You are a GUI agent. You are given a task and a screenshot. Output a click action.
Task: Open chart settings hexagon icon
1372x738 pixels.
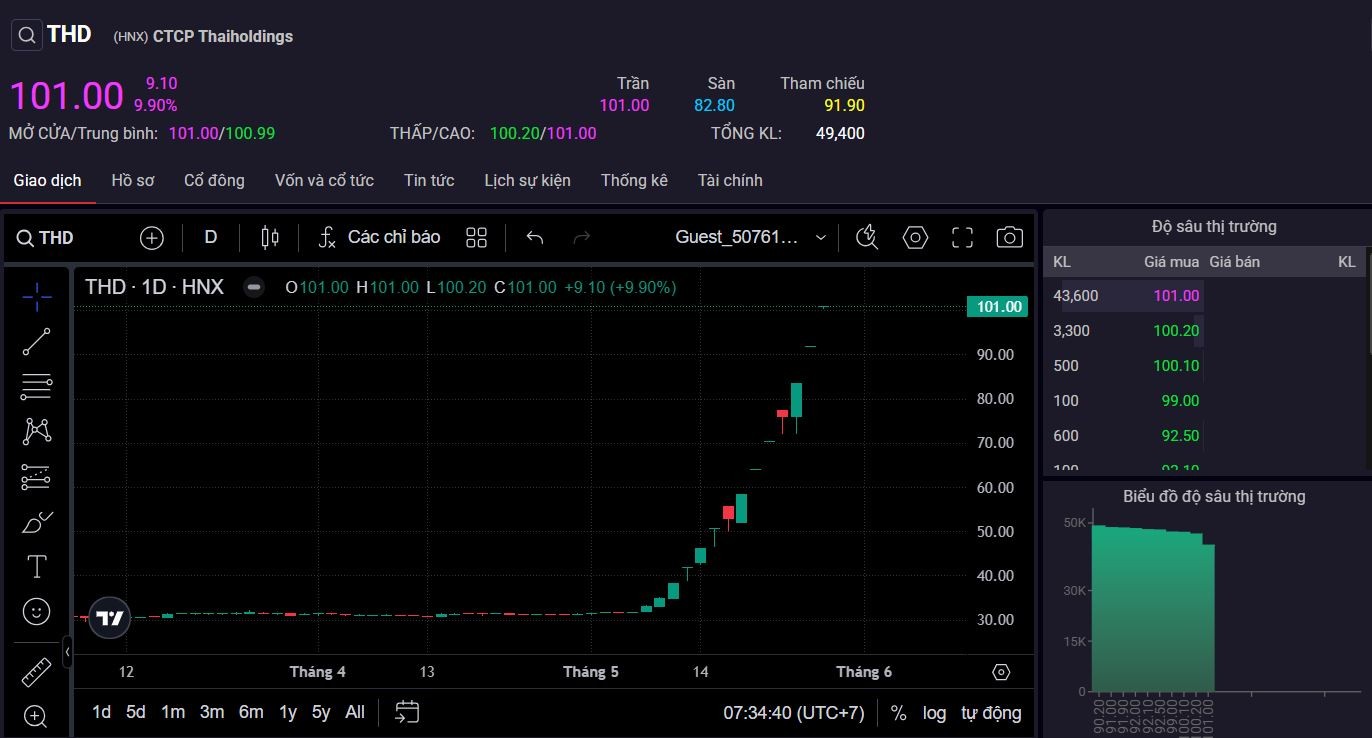pyautogui.click(x=915, y=238)
